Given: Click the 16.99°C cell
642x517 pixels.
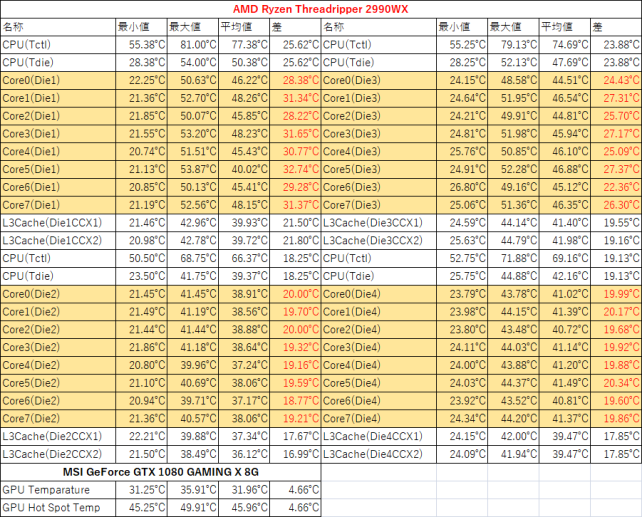Looking at the screenshot, I should (296, 454).
